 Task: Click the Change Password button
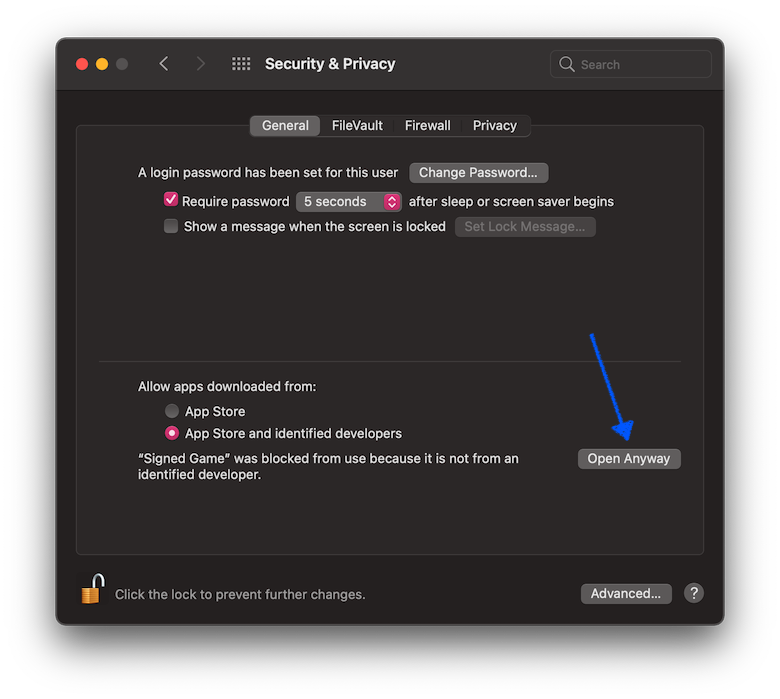pyautogui.click(x=478, y=172)
